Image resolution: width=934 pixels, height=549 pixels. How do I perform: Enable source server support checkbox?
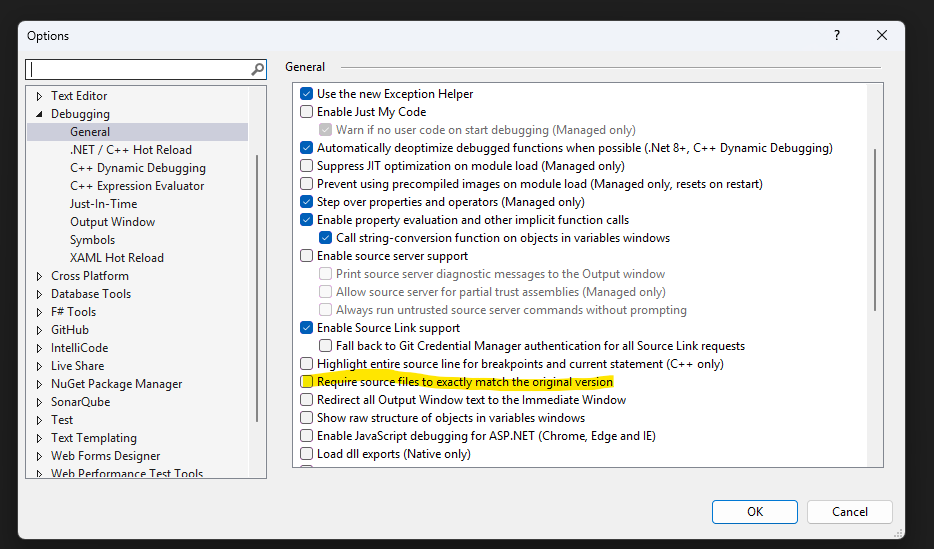tap(307, 256)
